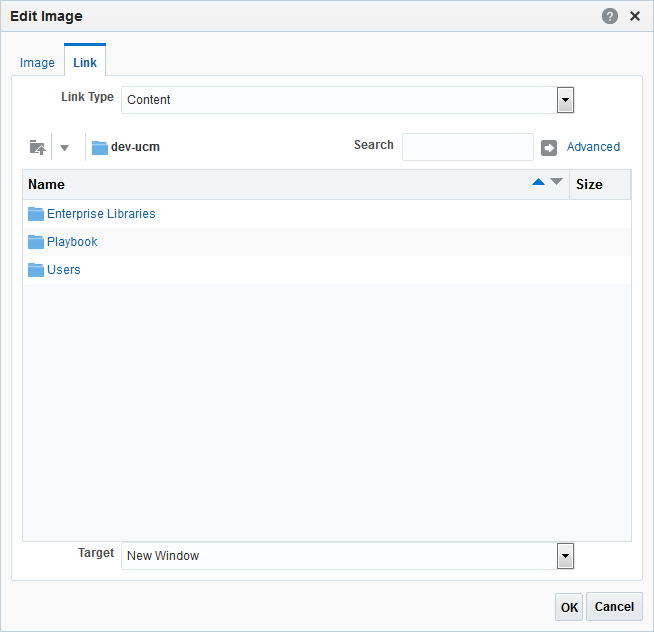Click the Size column header
This screenshot has width=654, height=632.
pyautogui.click(x=600, y=184)
